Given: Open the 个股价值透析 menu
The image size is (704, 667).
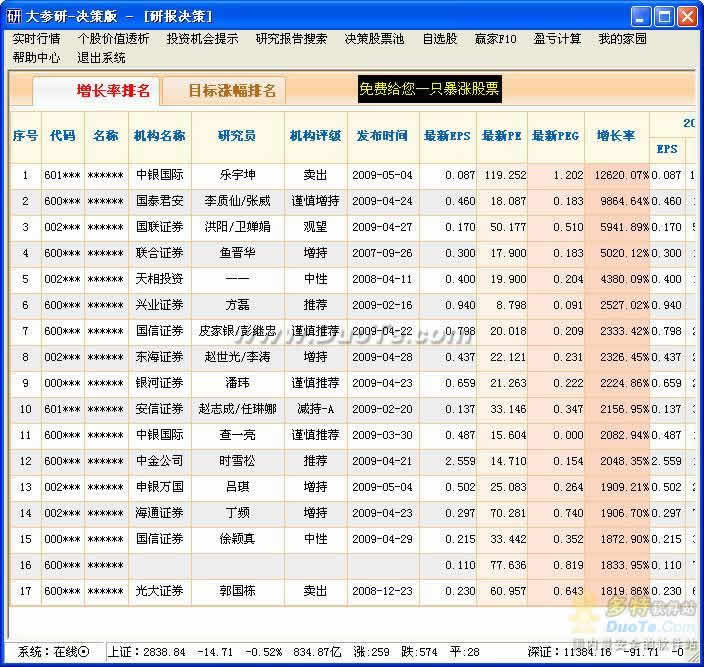Looking at the screenshot, I should tap(113, 39).
